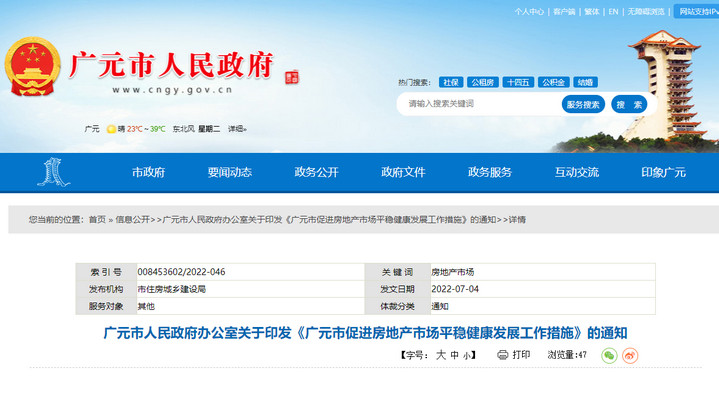This screenshot has height=395, width=719.
Task: Click the article title heading
Action: point(365,333)
